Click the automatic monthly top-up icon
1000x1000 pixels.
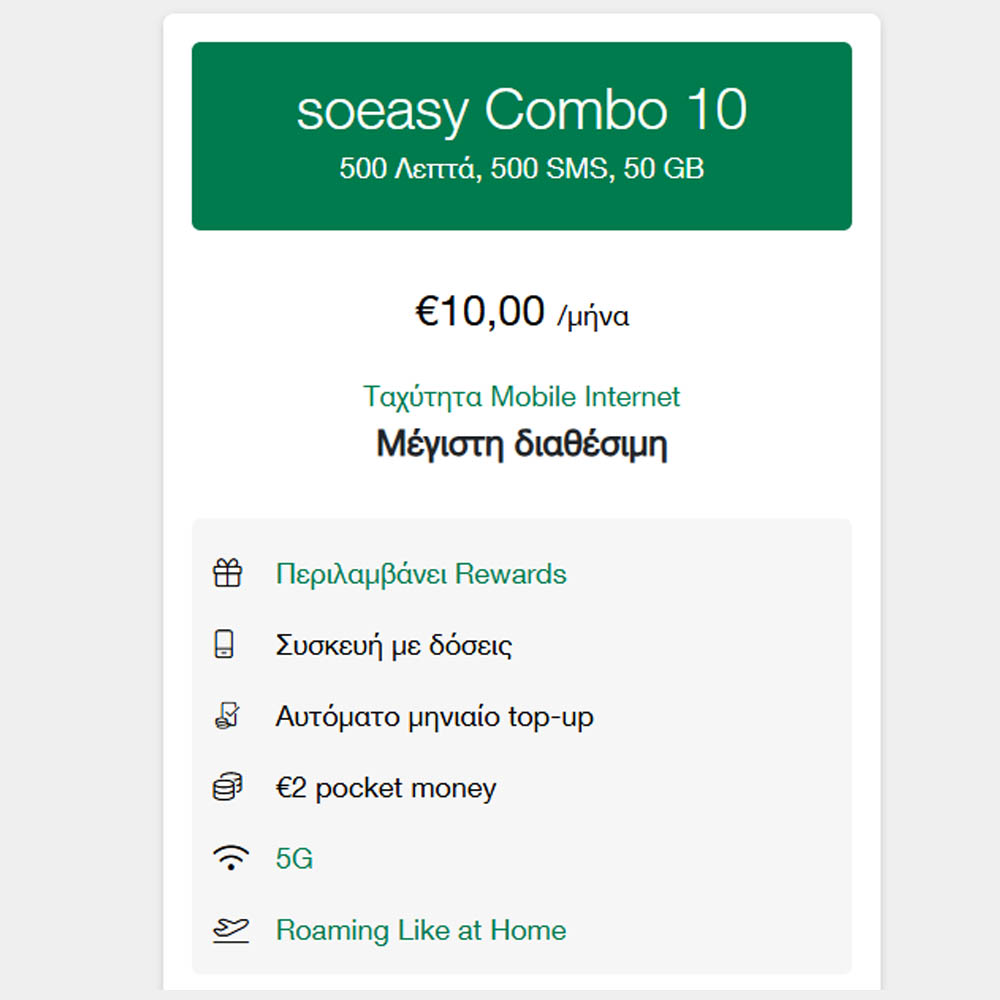pyautogui.click(x=228, y=716)
